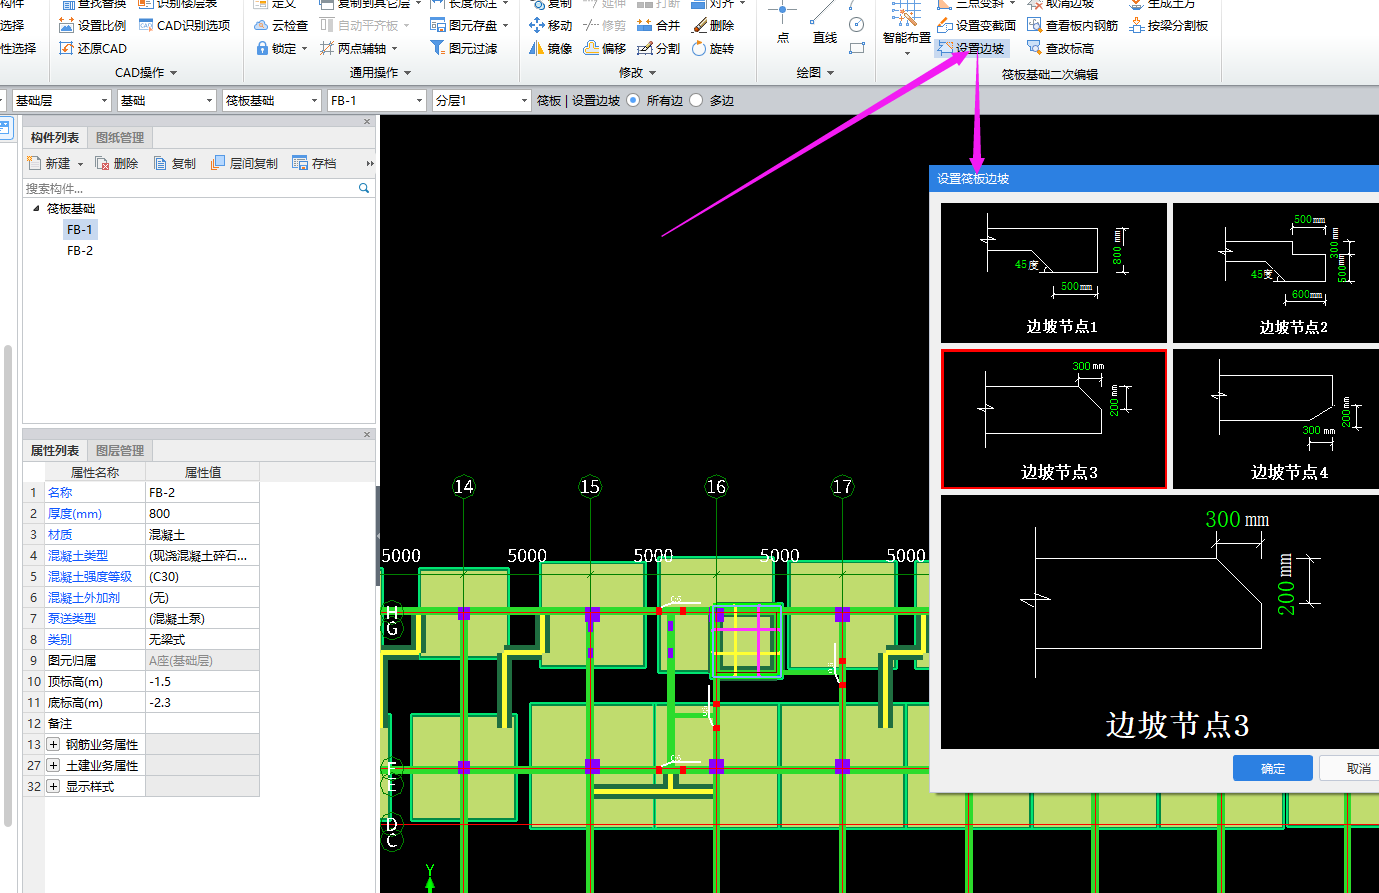Open CAD识别选项 tool
Viewport: 1379px width, 893px height.
[x=184, y=26]
